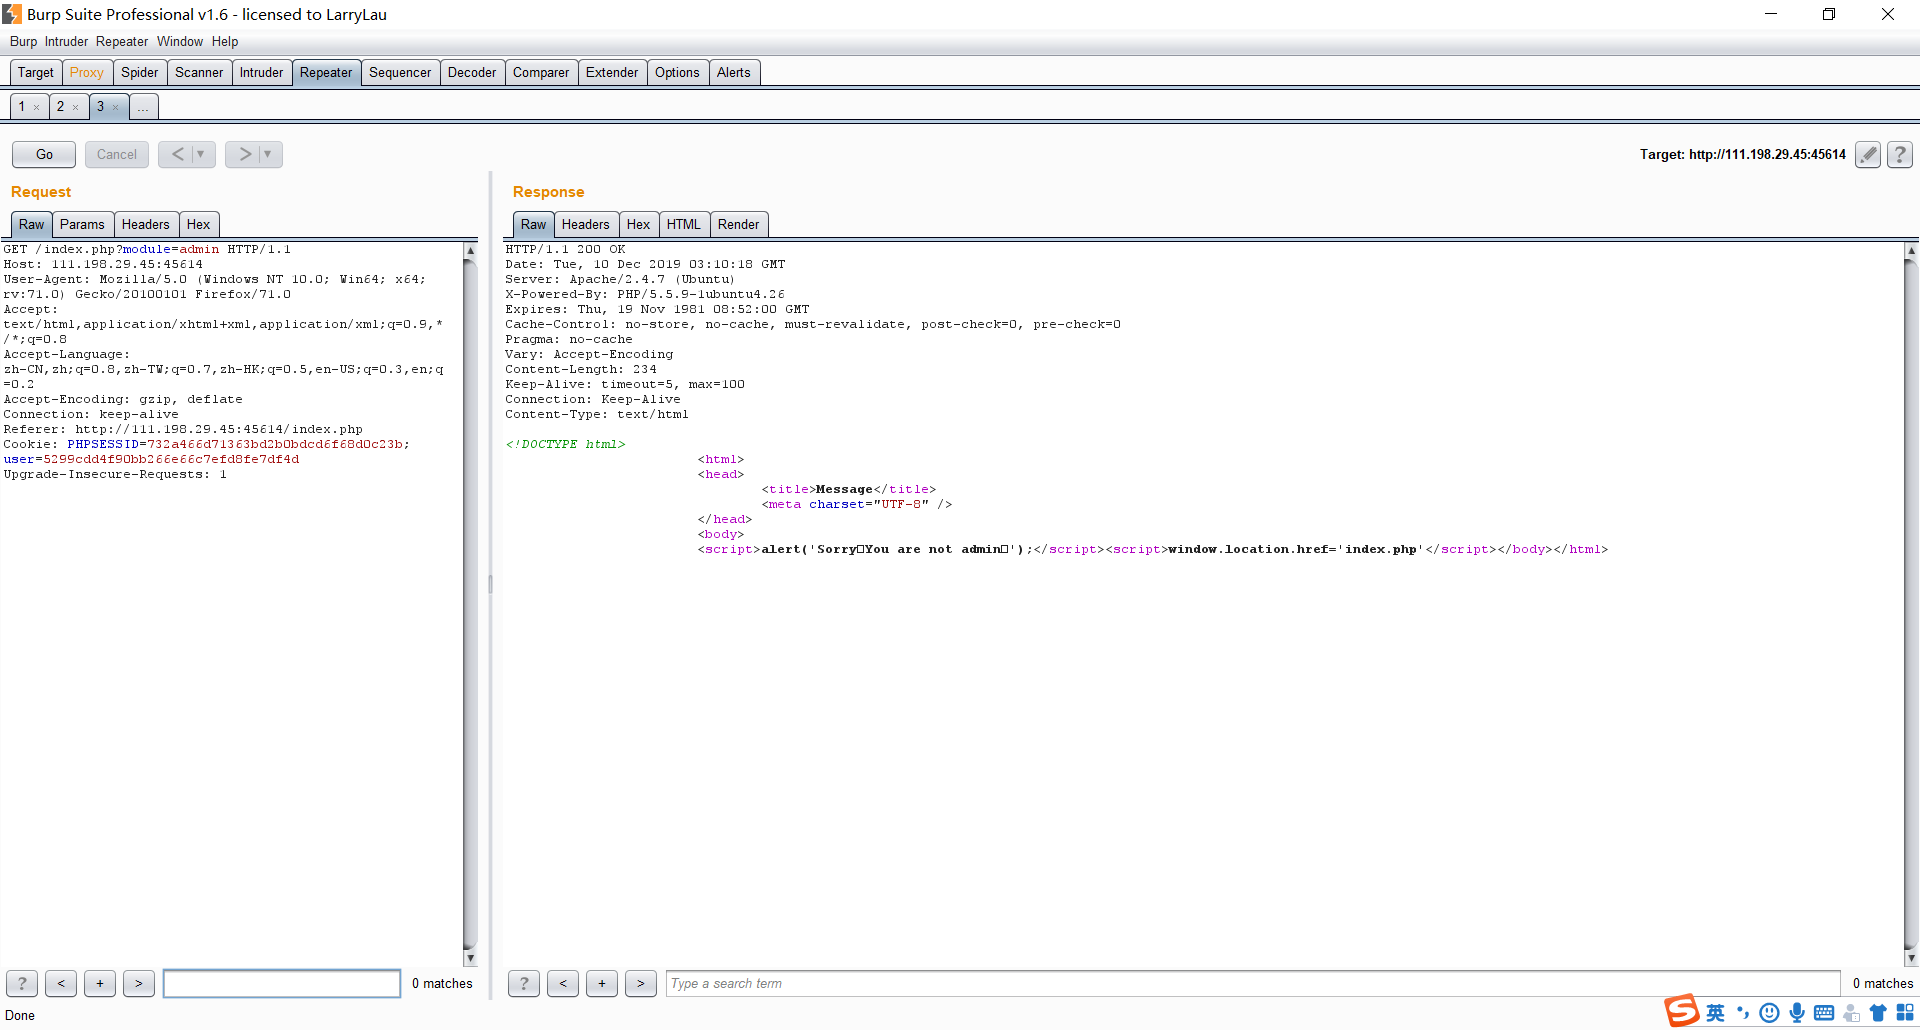The height and width of the screenshot is (1030, 1920).
Task: Show request Params view
Action: pos(82,224)
